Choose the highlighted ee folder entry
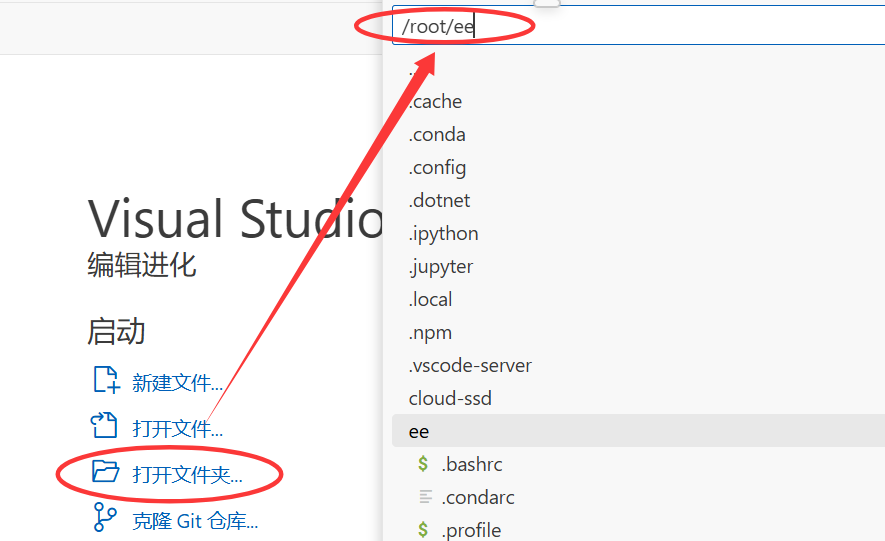This screenshot has height=541, width=885. point(638,432)
